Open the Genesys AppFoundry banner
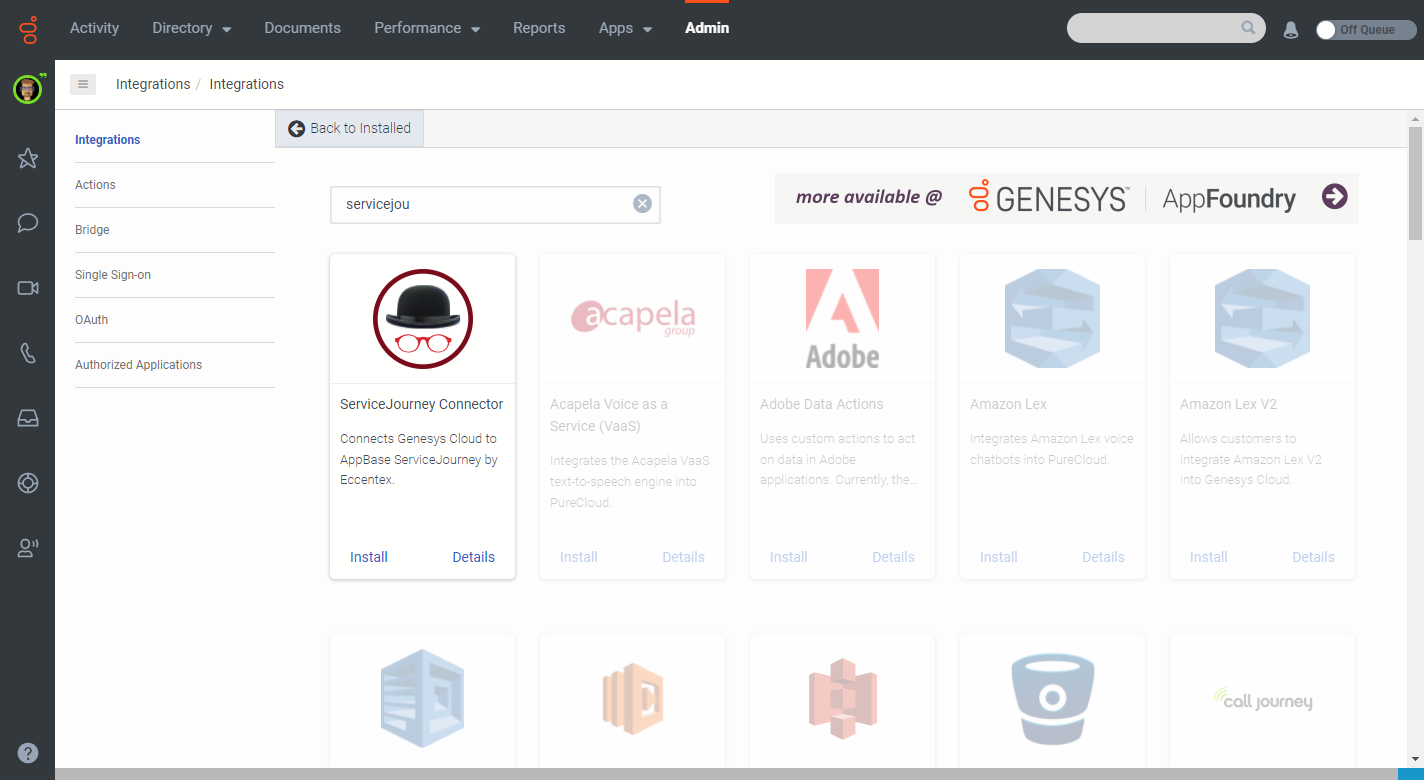The width and height of the screenshot is (1424, 780). click(x=1066, y=198)
